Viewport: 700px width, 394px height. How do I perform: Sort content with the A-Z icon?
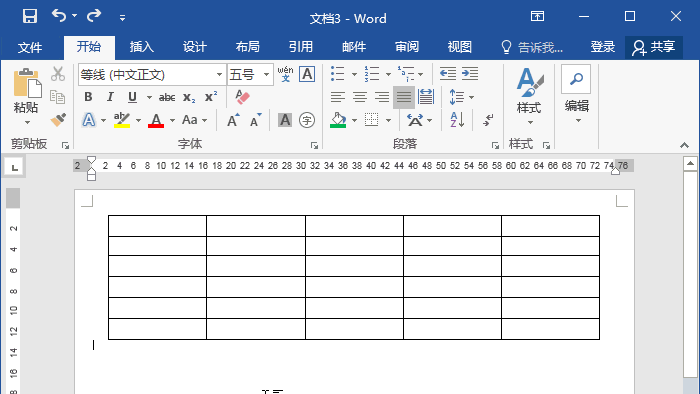coord(457,120)
